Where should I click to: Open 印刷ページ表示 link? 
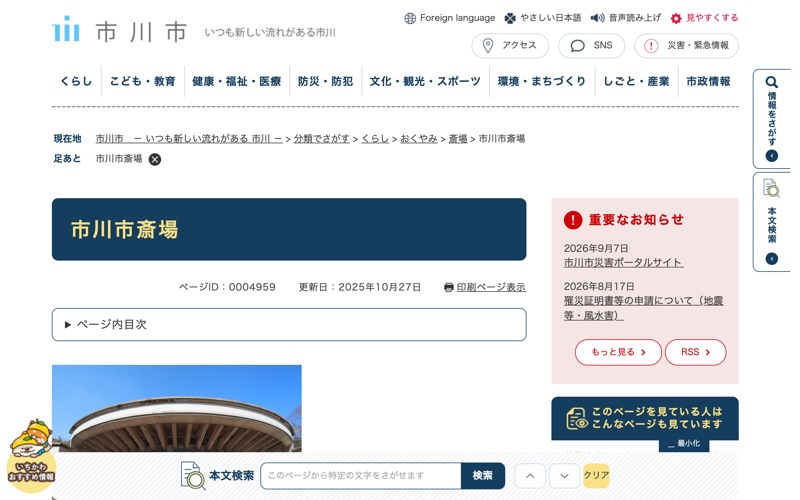click(x=491, y=287)
